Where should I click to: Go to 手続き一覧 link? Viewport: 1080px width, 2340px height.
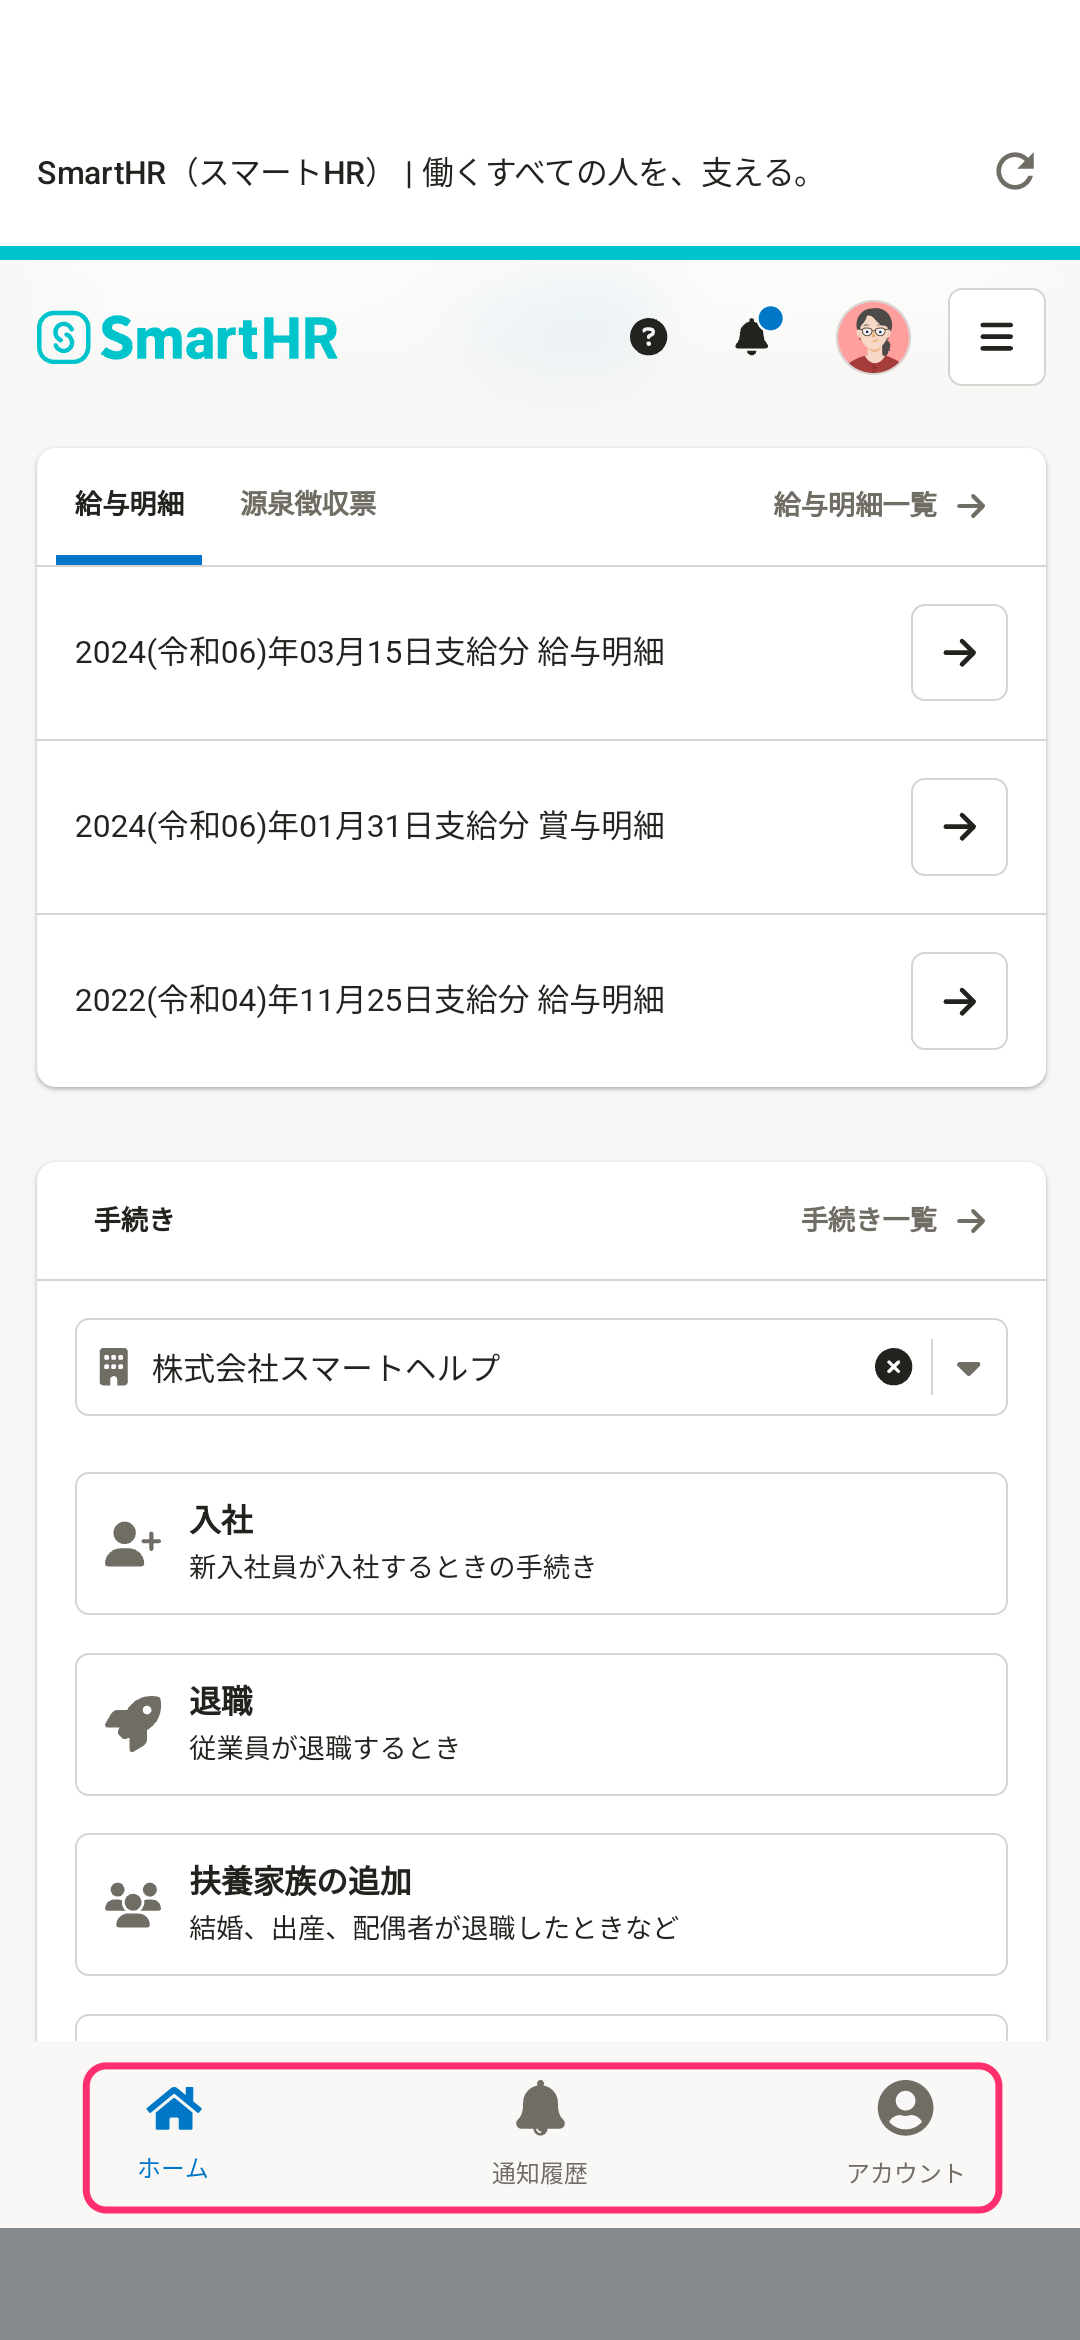pyautogui.click(x=894, y=1220)
